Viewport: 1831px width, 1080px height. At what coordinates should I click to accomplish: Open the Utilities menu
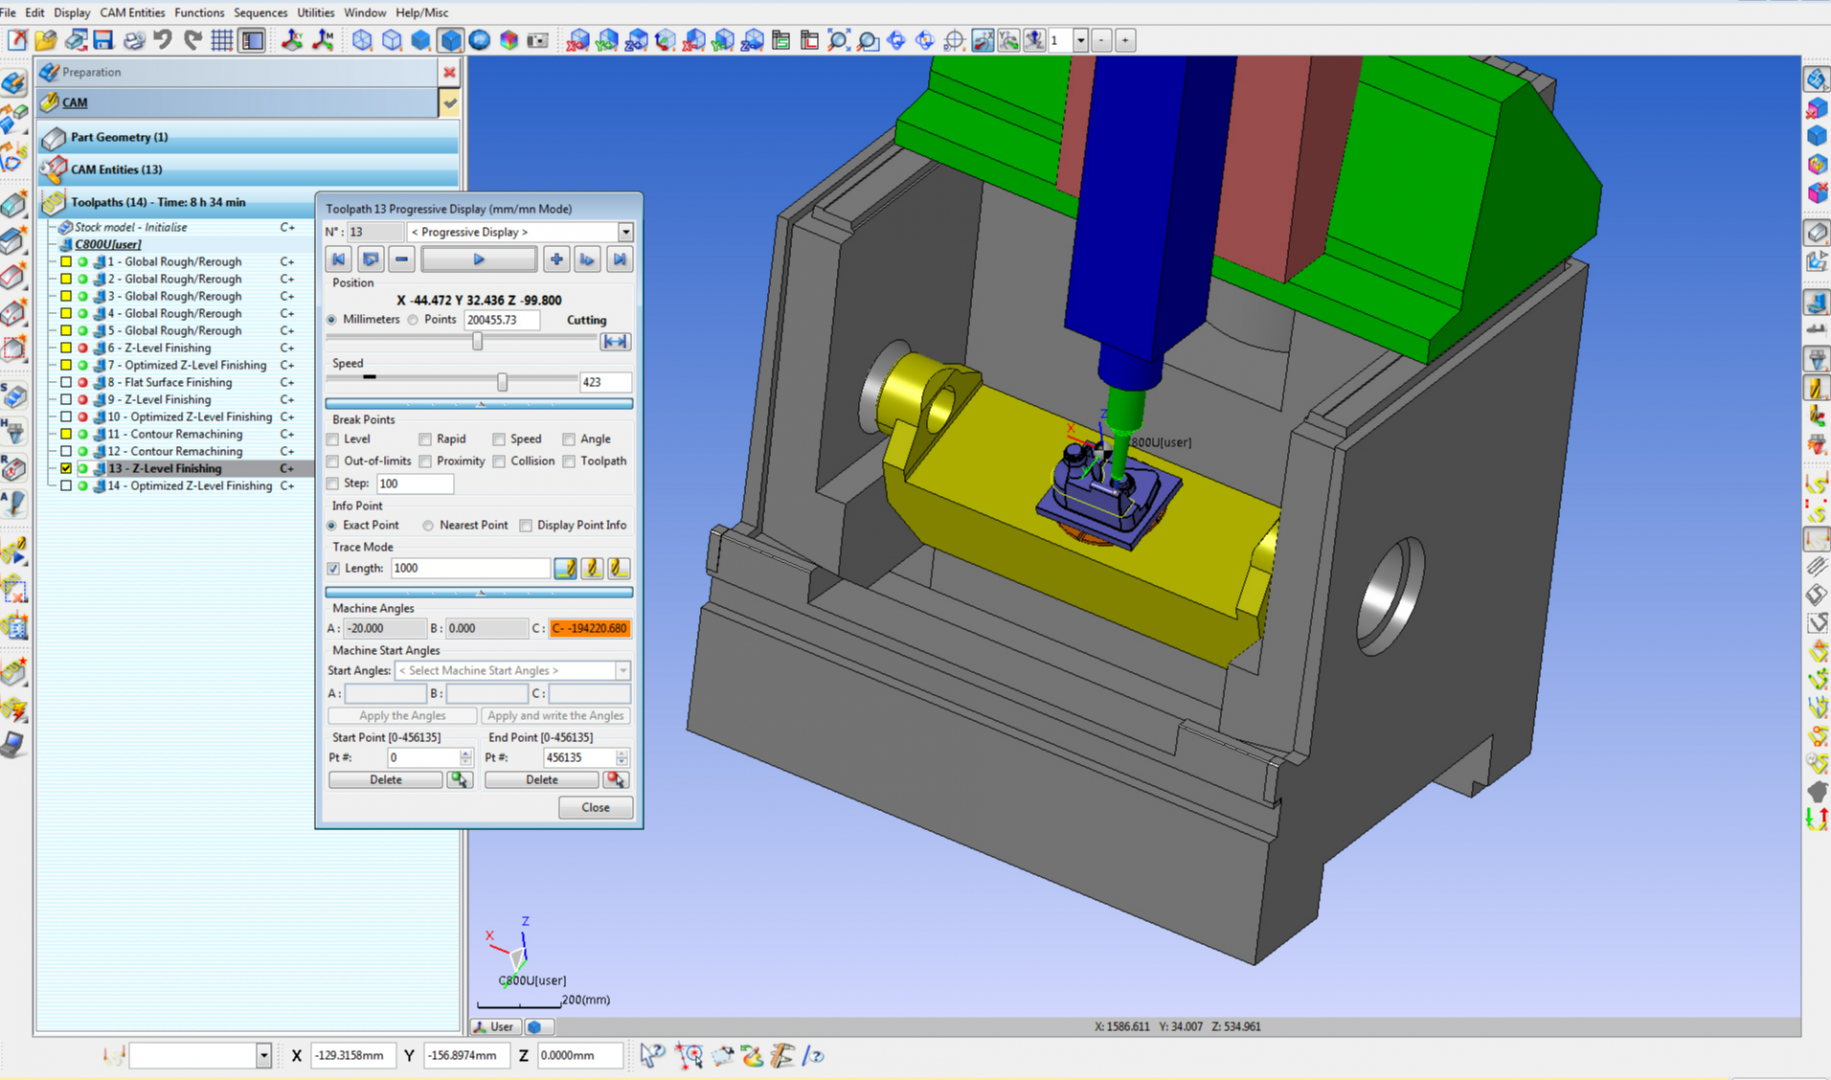tap(315, 12)
